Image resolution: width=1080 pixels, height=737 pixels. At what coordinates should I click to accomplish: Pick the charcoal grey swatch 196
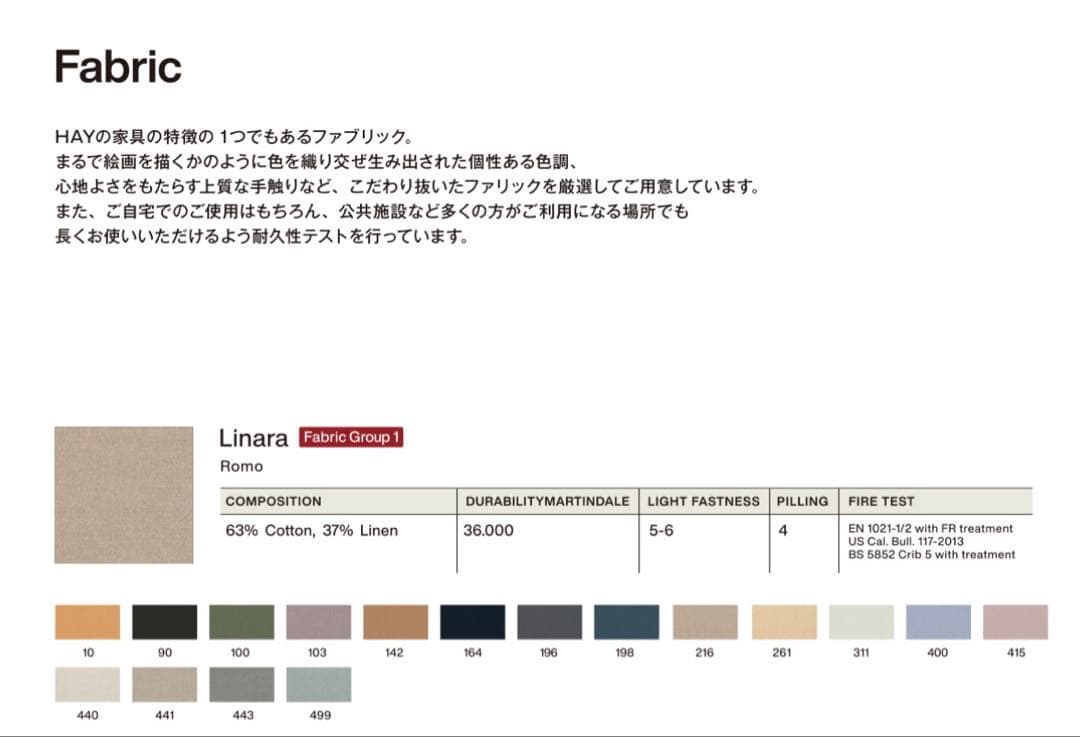click(549, 622)
